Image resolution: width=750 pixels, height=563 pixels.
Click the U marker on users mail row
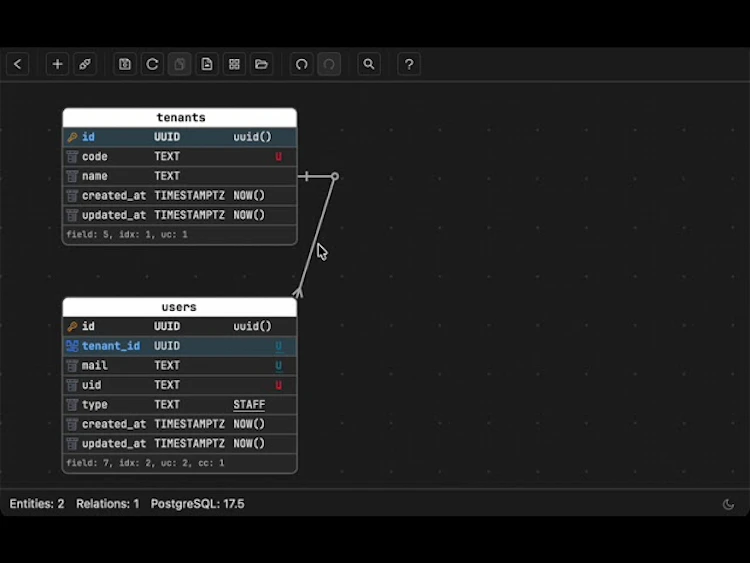point(278,366)
